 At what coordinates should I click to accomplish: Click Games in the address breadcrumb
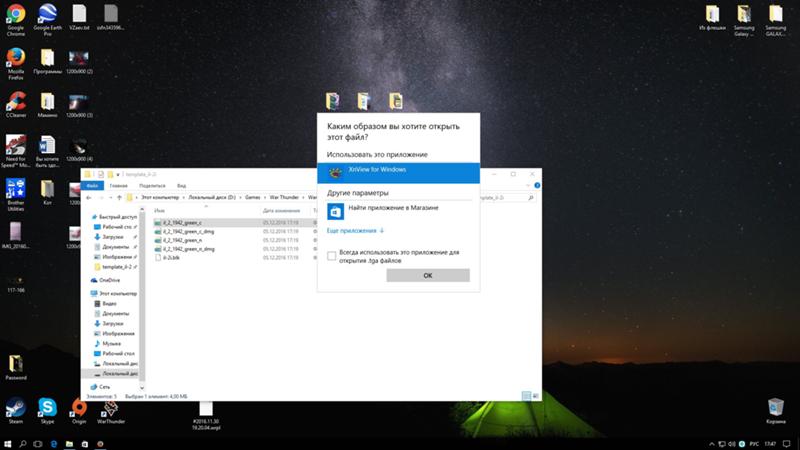[x=253, y=197]
